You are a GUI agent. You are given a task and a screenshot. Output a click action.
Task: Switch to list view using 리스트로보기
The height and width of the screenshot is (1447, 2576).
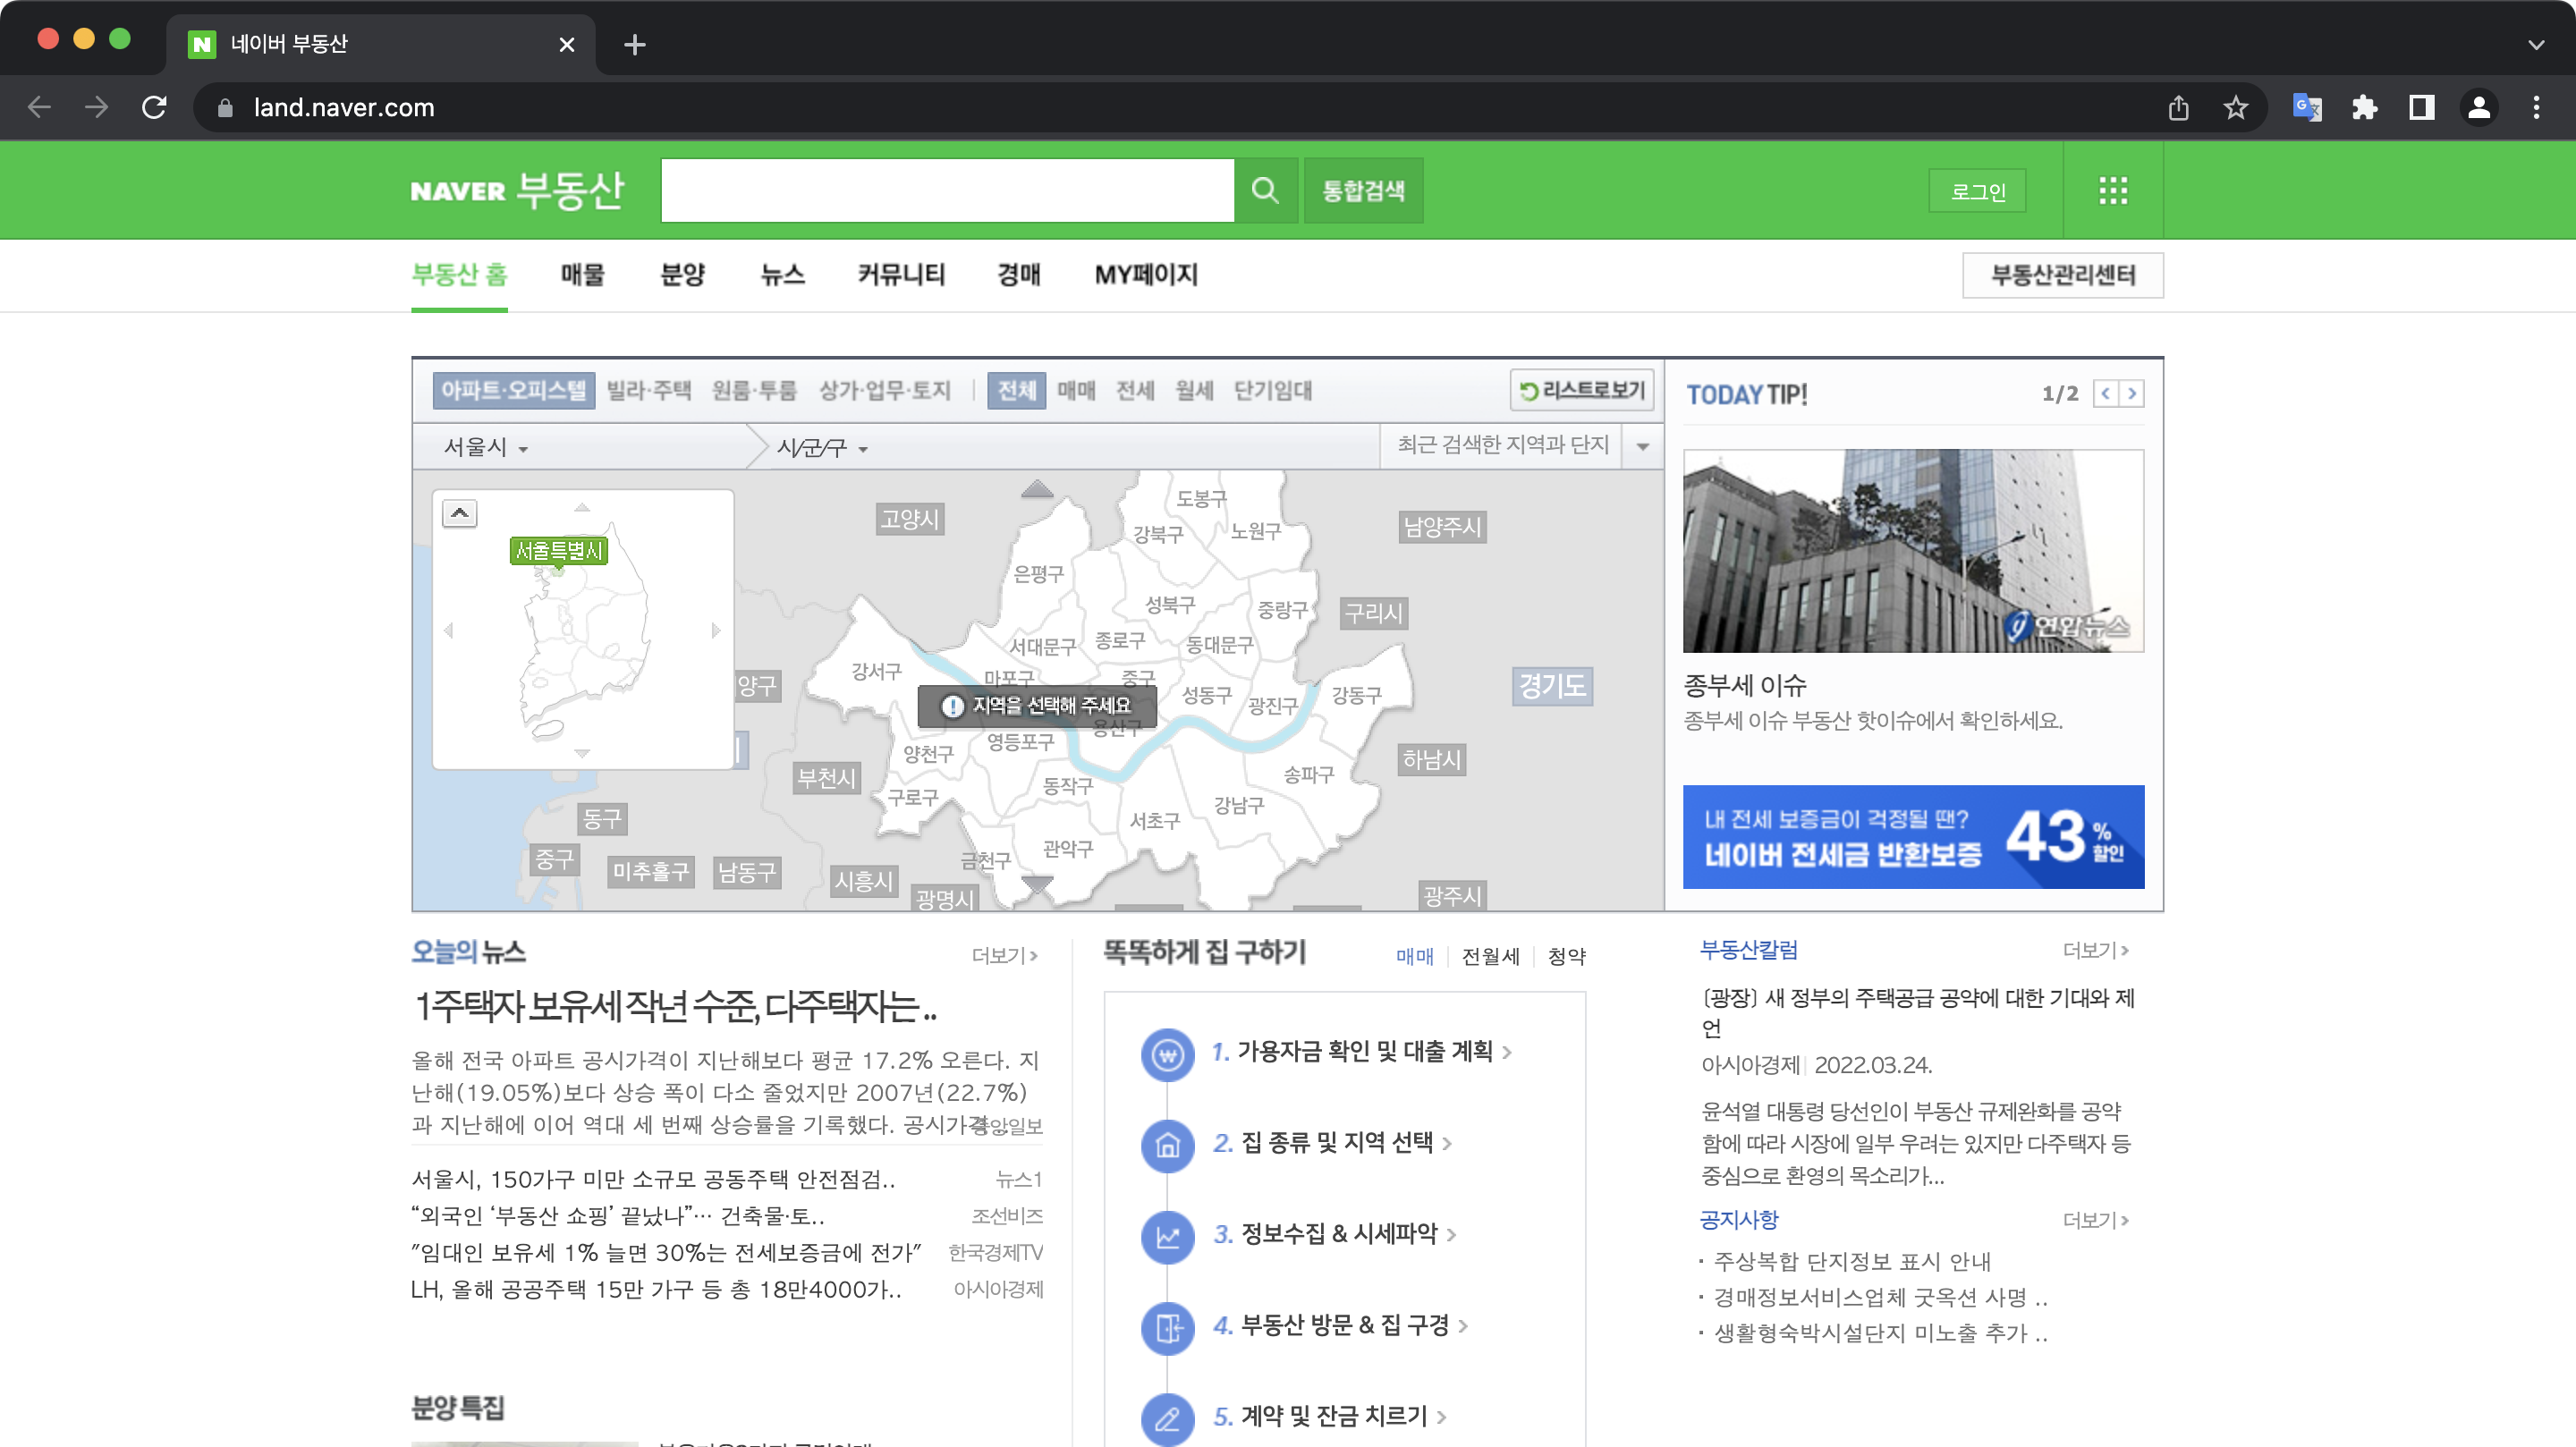pos(1580,391)
